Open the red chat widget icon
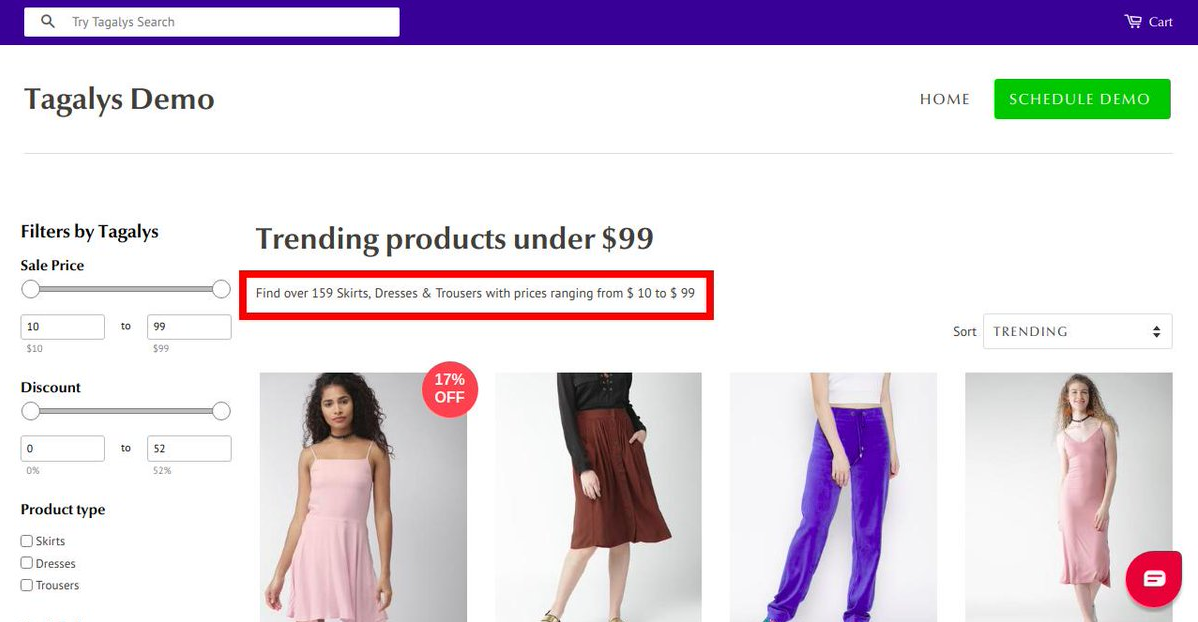Screen dimensions: 1198x622 [1154, 579]
